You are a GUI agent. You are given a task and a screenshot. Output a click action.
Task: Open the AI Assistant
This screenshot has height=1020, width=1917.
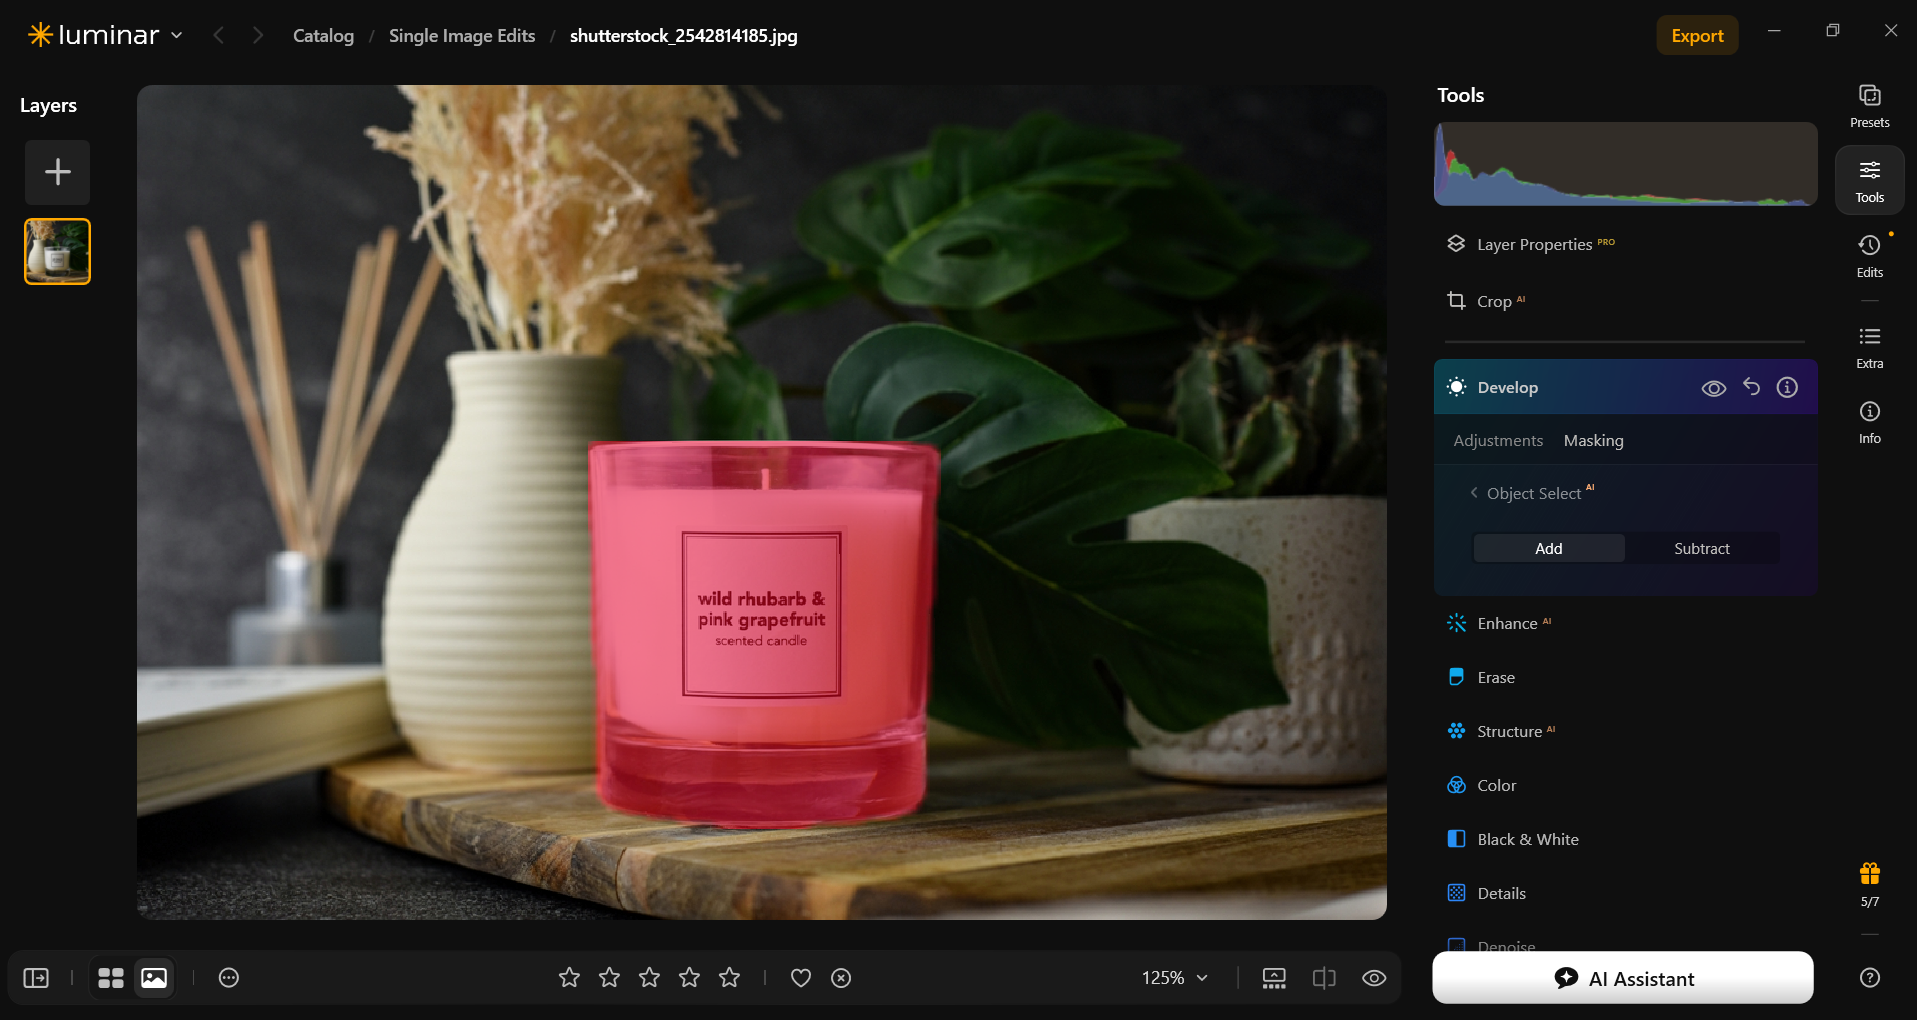coord(1622,978)
